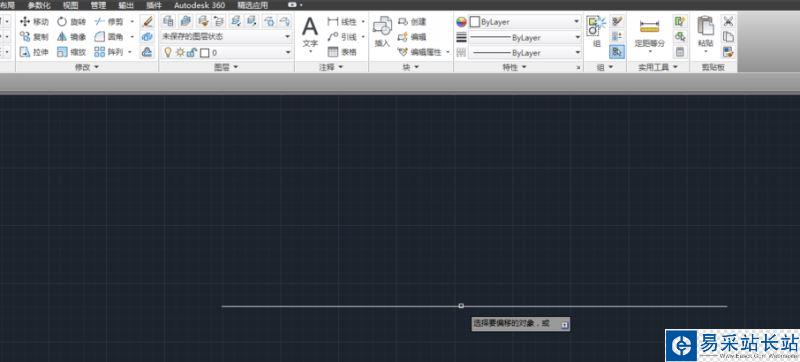Toggle layer 0 freeze sun icon
The width and height of the screenshot is (800, 362).
point(180,52)
